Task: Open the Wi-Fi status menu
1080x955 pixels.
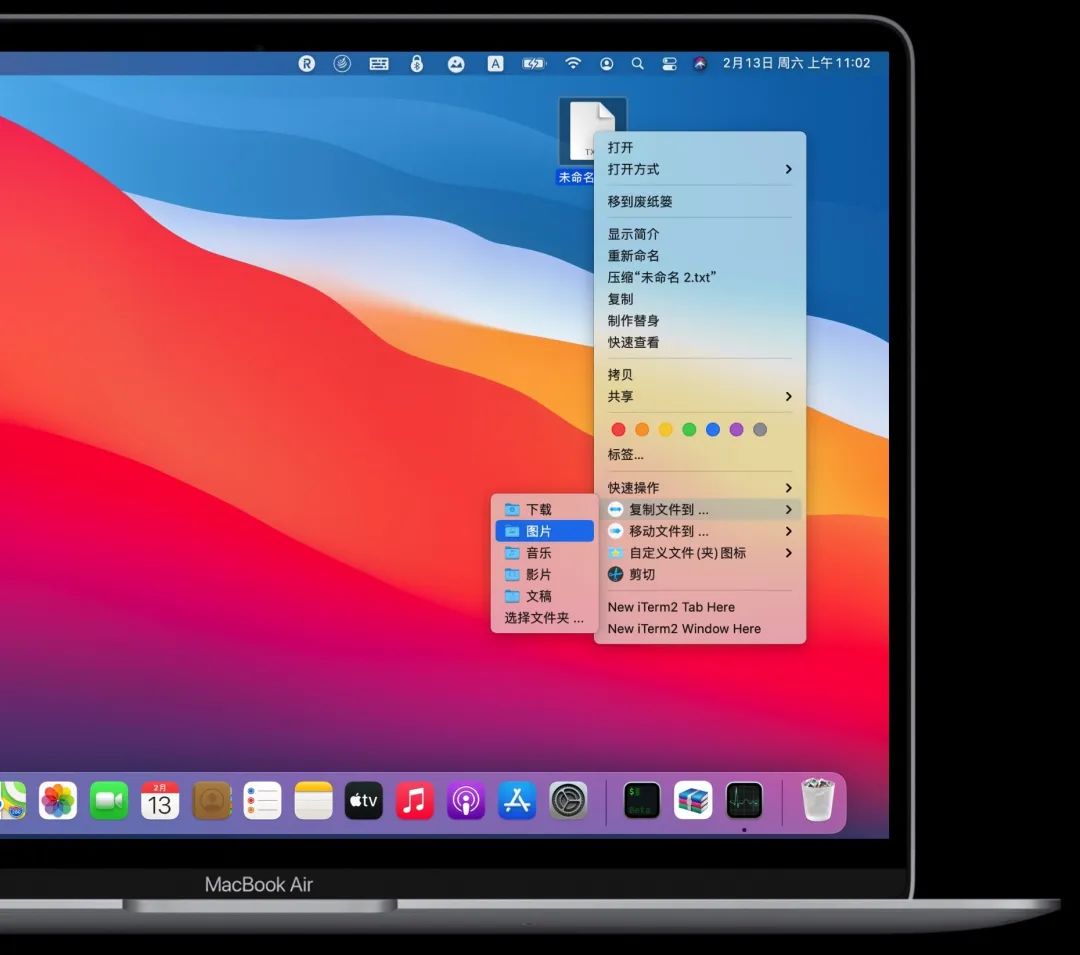Action: click(572, 63)
